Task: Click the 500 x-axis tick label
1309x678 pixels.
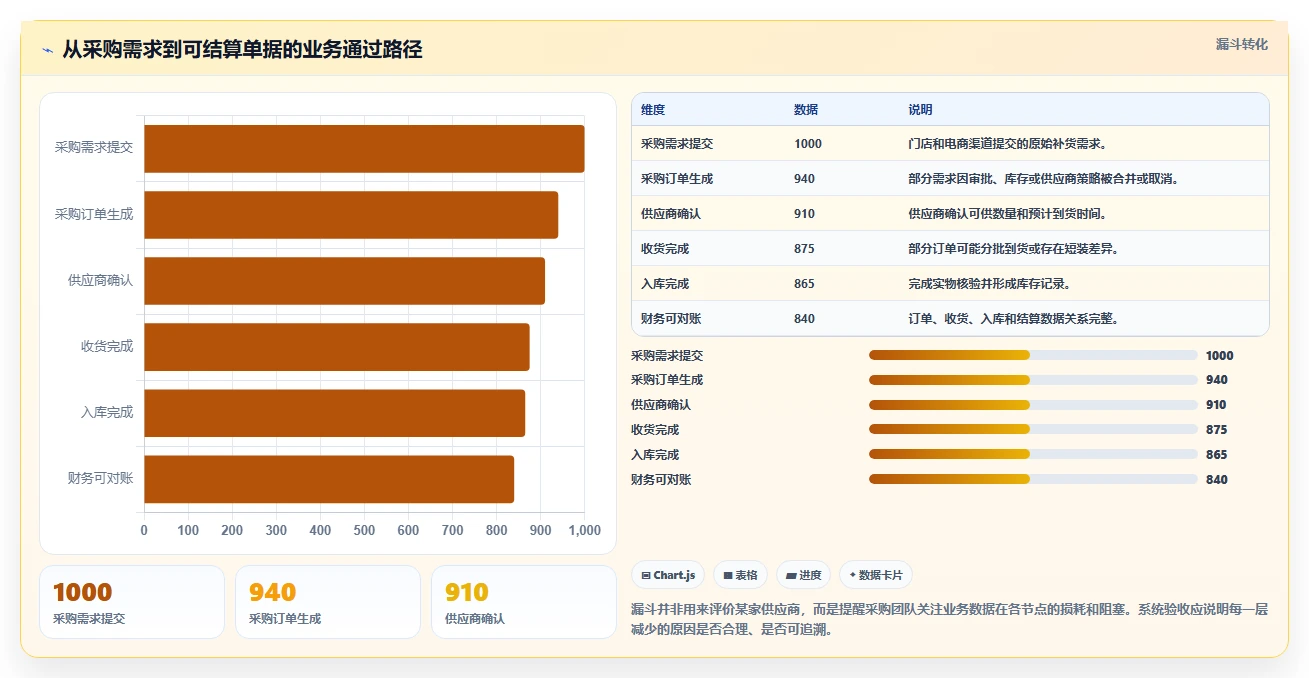Action: [x=364, y=530]
